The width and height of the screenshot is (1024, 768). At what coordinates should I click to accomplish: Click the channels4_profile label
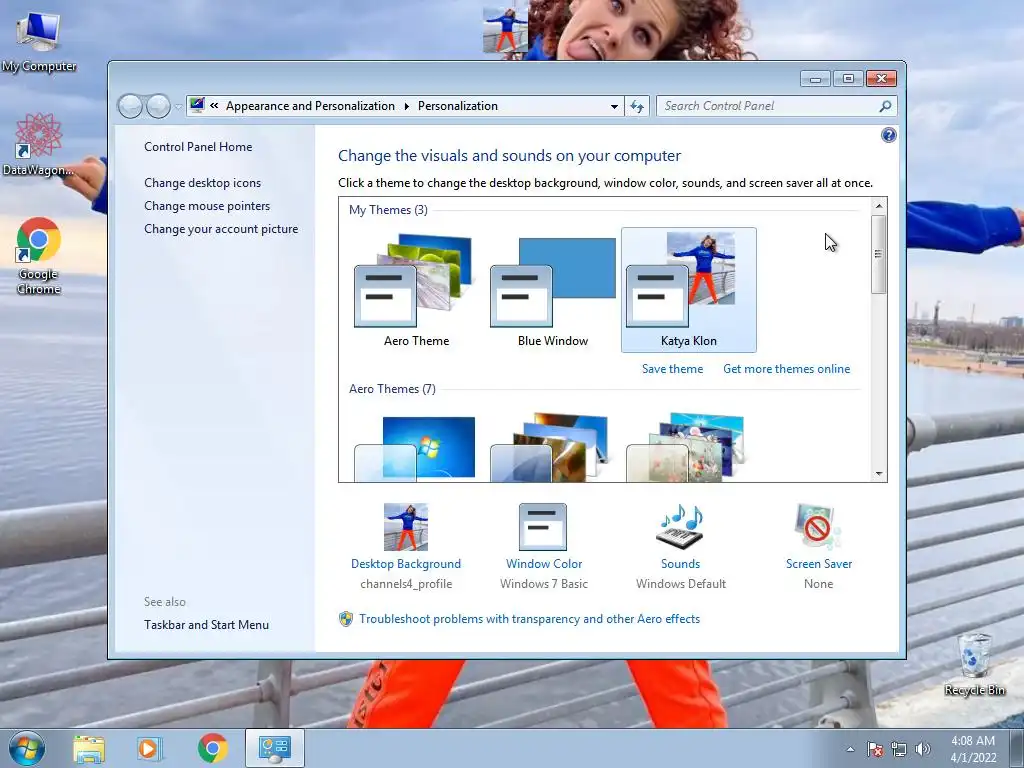pyautogui.click(x=406, y=584)
